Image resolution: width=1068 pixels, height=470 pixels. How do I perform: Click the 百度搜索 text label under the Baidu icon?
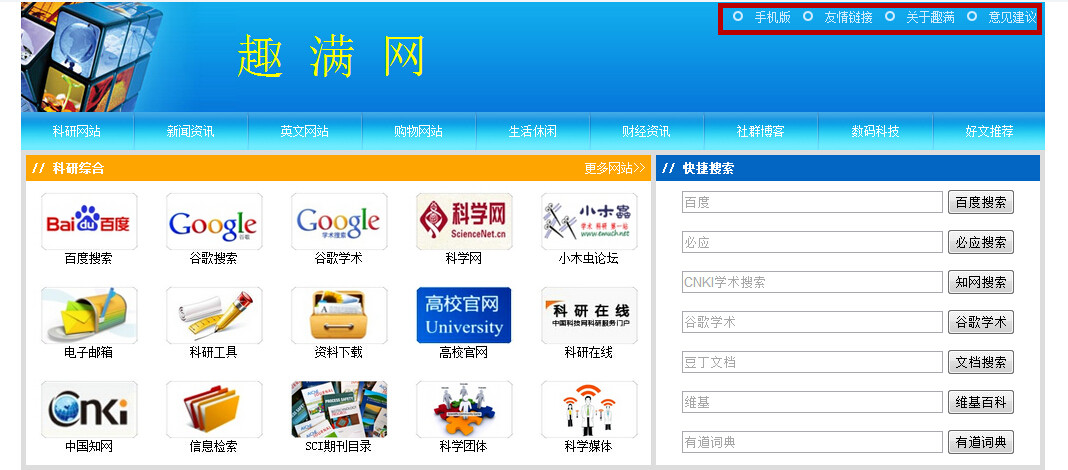pyautogui.click(x=89, y=259)
